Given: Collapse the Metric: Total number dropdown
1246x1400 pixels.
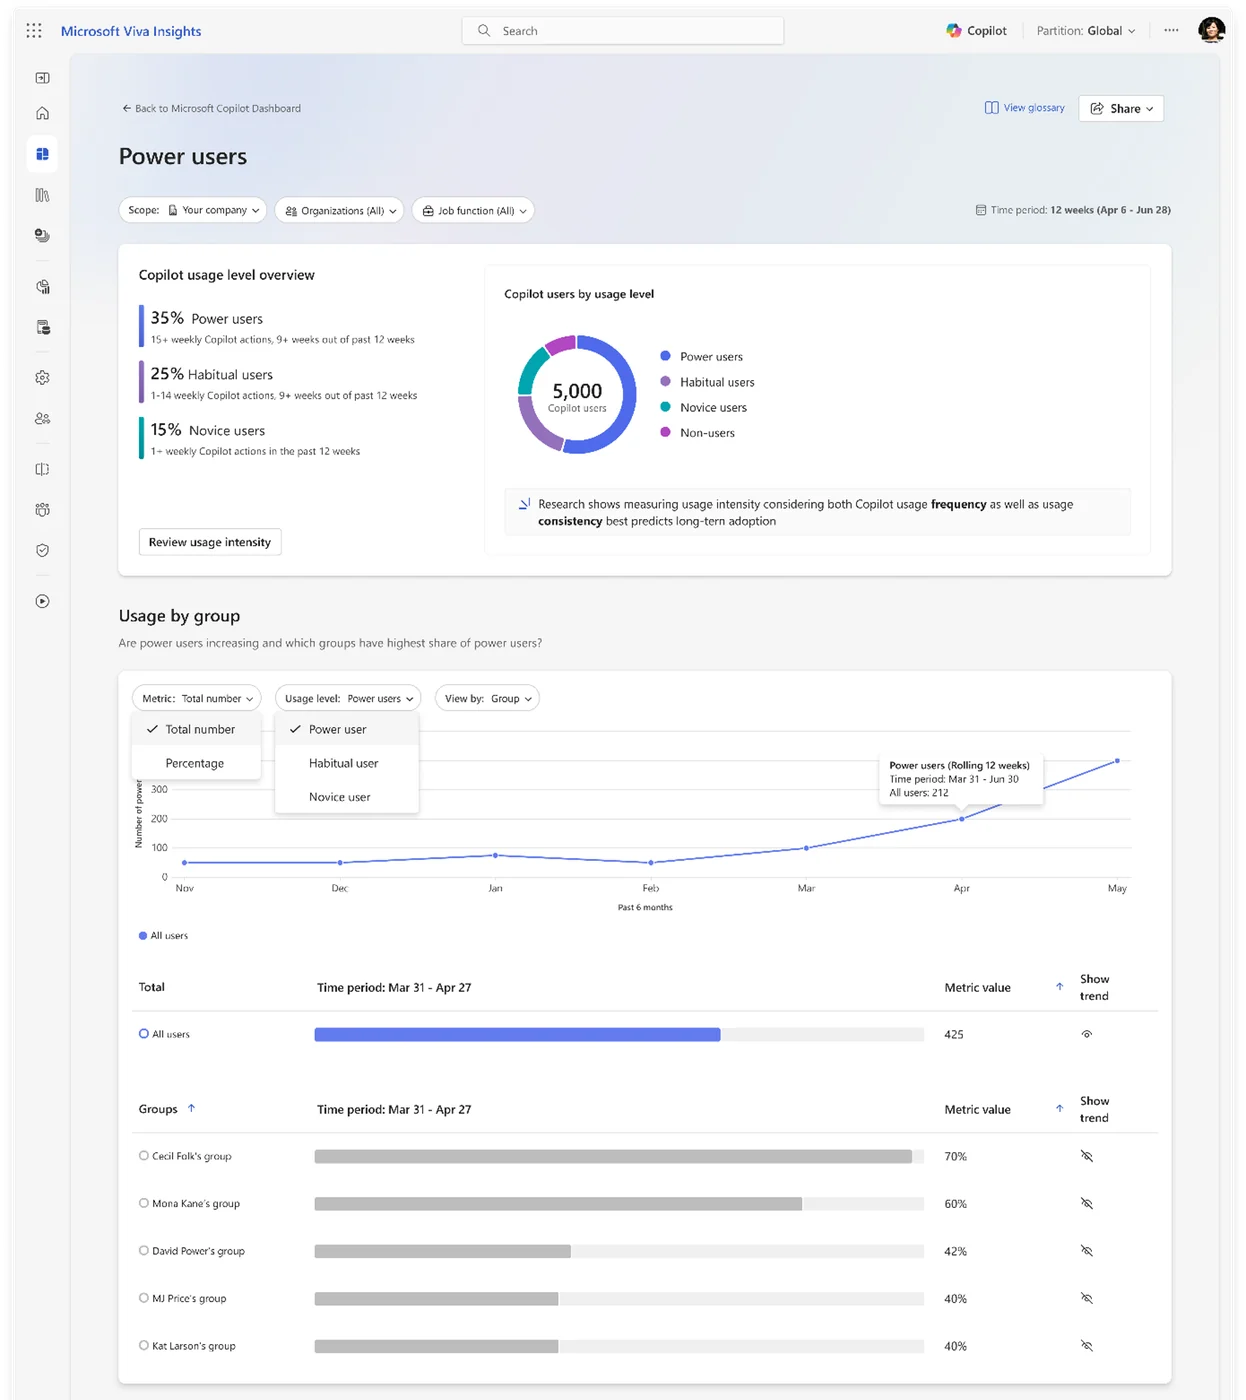Looking at the screenshot, I should (197, 698).
